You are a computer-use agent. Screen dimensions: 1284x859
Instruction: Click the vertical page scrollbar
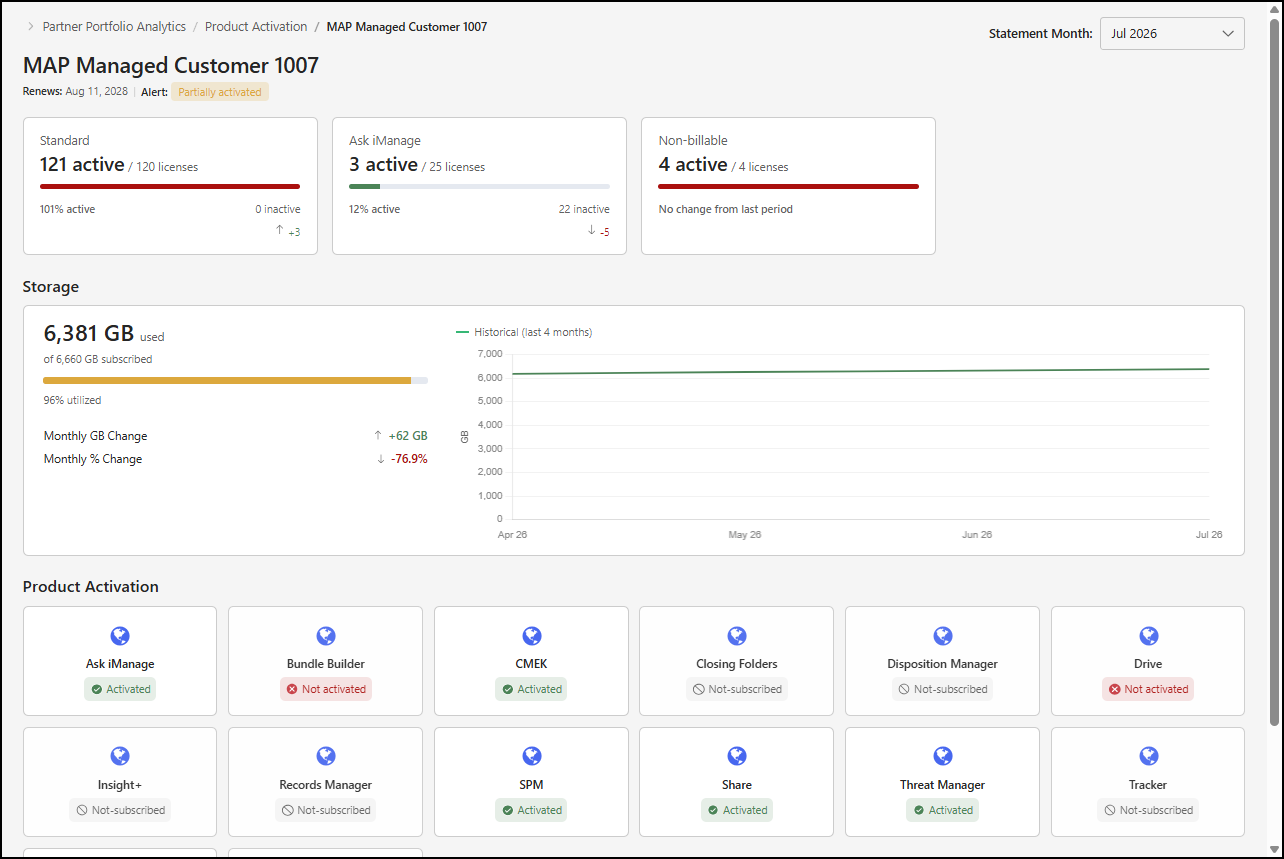[x=1274, y=370]
